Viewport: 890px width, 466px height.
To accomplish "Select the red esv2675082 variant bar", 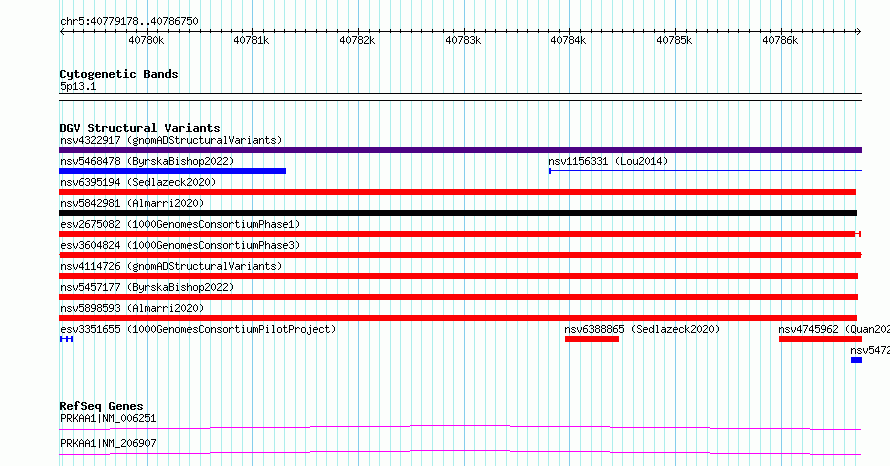I will pos(460,234).
